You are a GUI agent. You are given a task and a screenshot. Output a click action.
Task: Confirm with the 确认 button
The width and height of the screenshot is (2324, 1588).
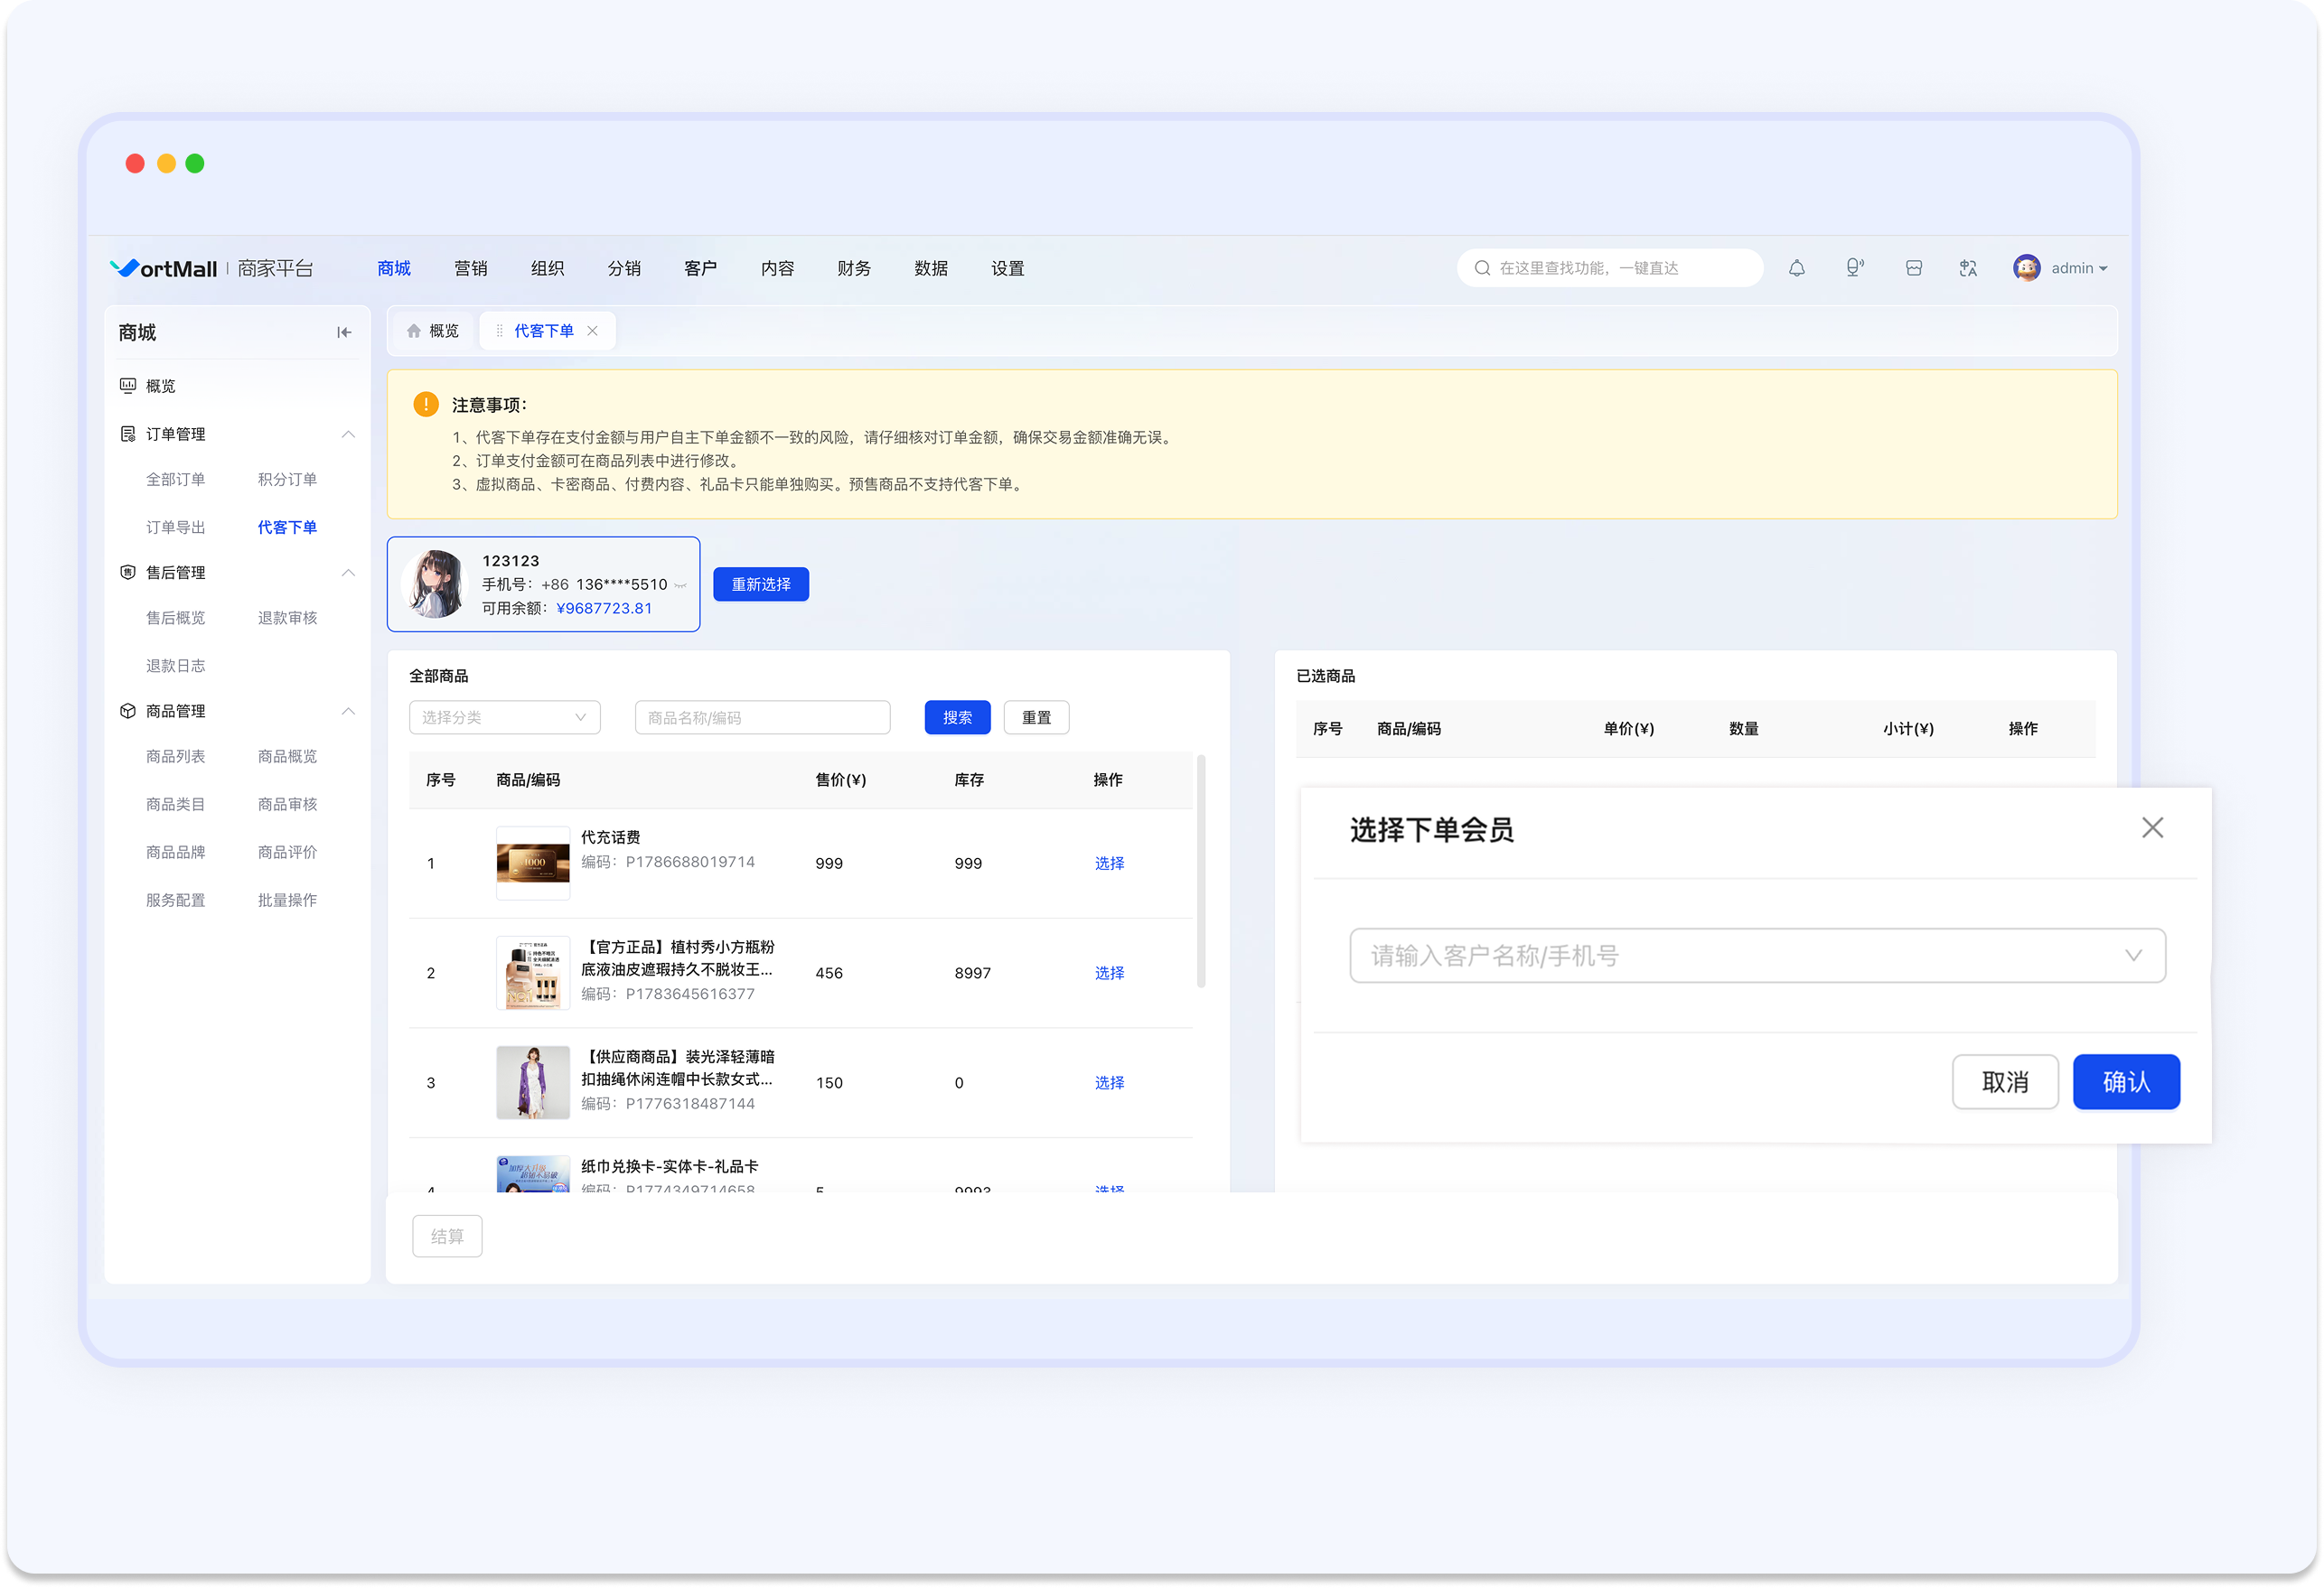point(2126,1081)
